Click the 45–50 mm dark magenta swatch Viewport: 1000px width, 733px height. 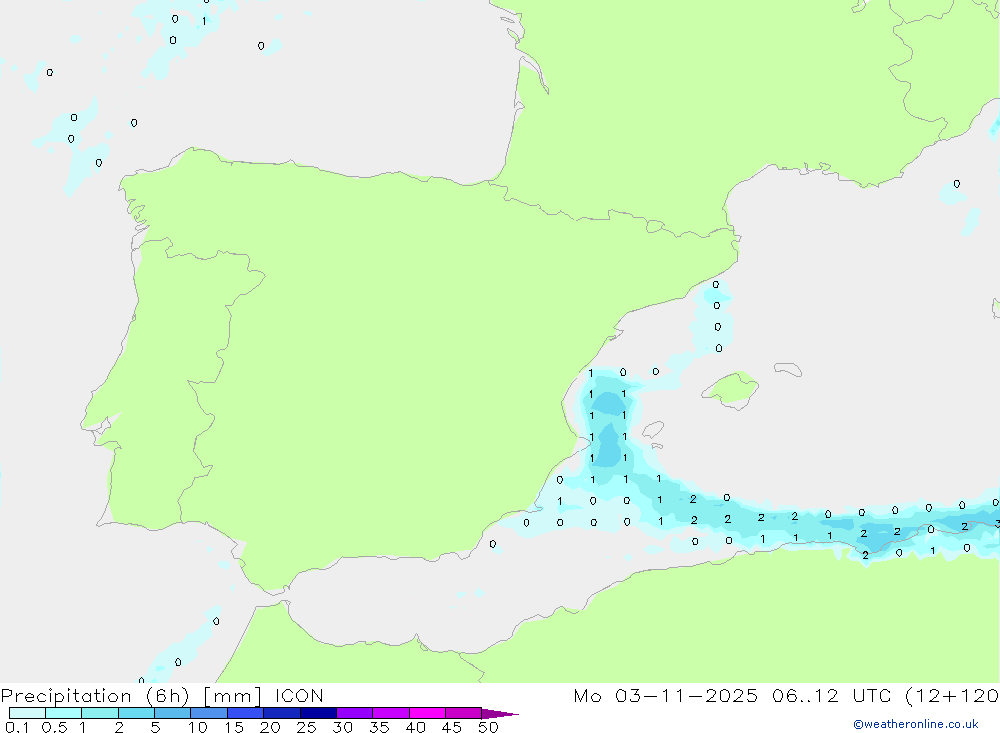click(x=463, y=713)
